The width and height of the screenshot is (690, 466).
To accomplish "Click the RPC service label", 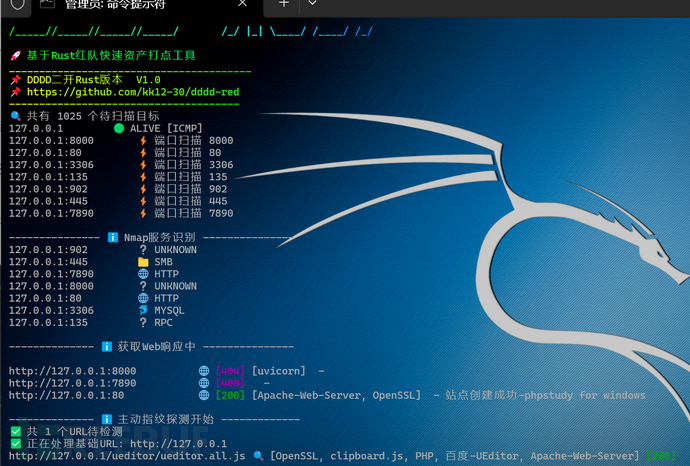I will [163, 323].
